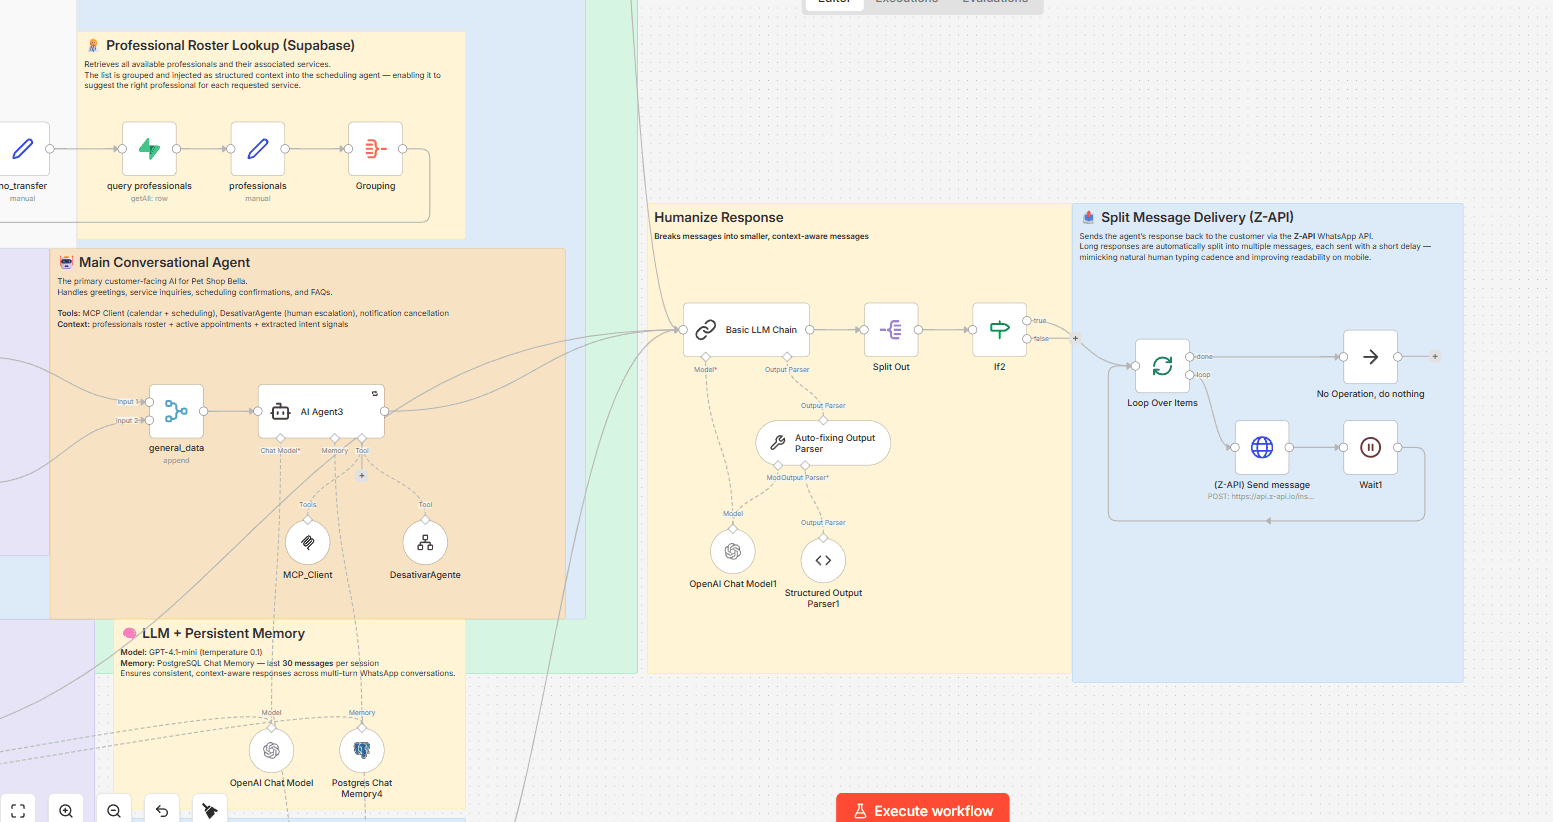Click AI Agent3 Chat Model connector
This screenshot has width=1553, height=822.
(281, 438)
